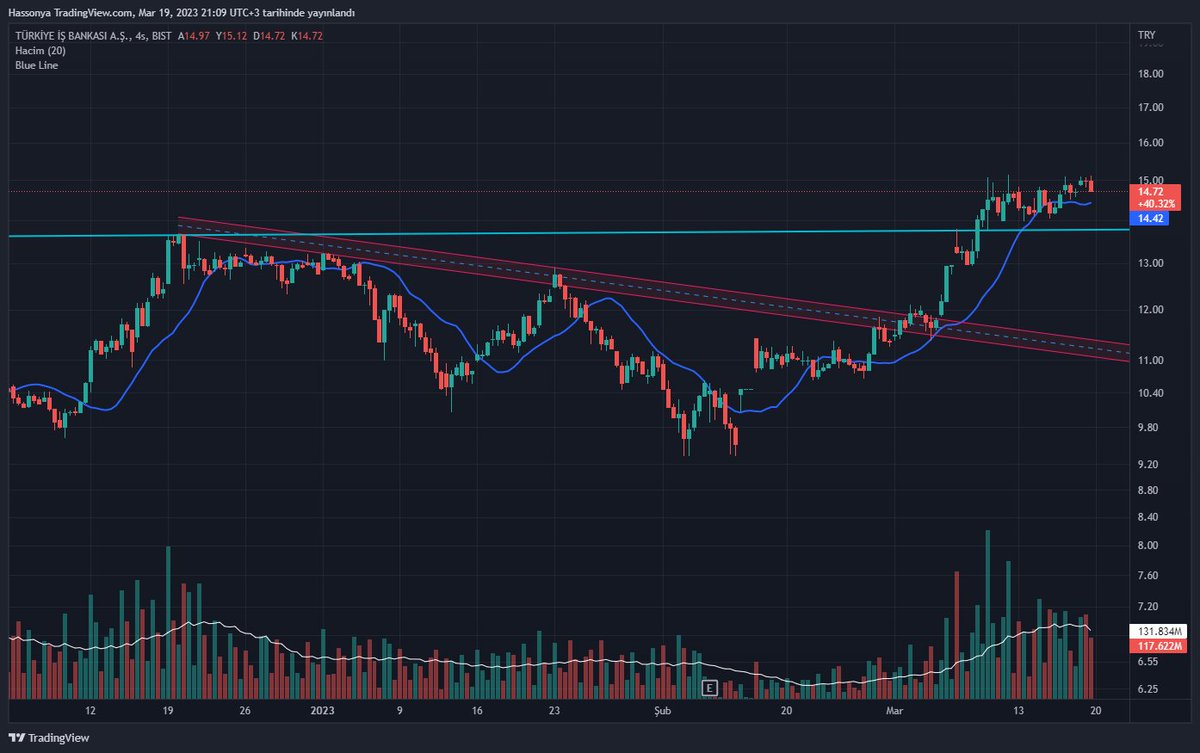Select the TÜRKİYE İŞ BANKASI A.Ş. symbol title

click(x=73, y=36)
